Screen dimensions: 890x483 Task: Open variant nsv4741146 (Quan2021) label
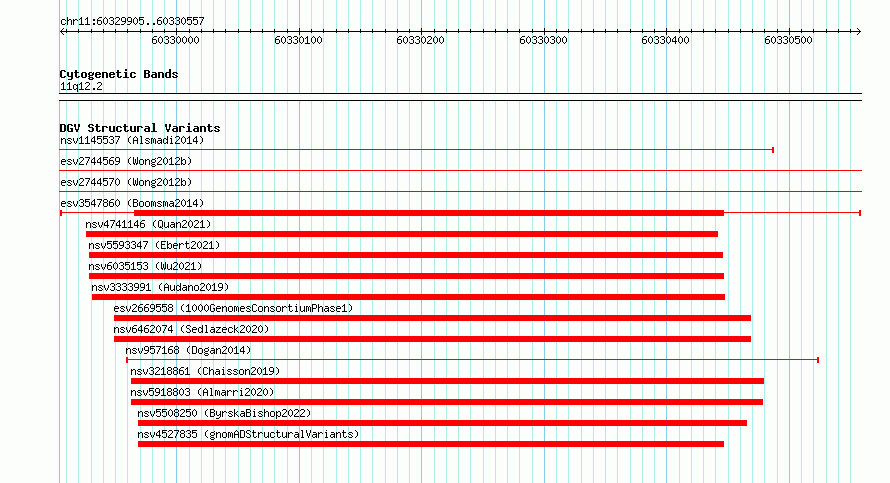coord(148,224)
